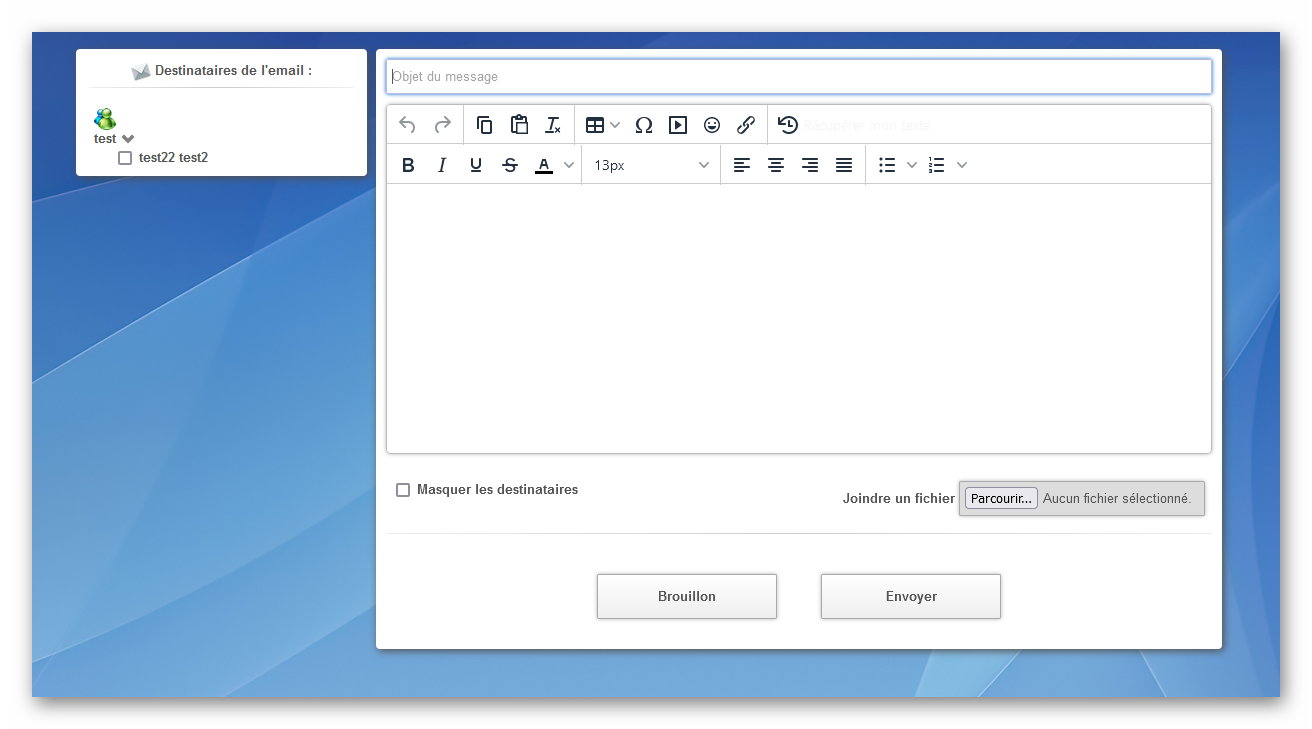Toggle strikethrough formatting
The width and height of the screenshot is (1312, 729).
[x=510, y=165]
